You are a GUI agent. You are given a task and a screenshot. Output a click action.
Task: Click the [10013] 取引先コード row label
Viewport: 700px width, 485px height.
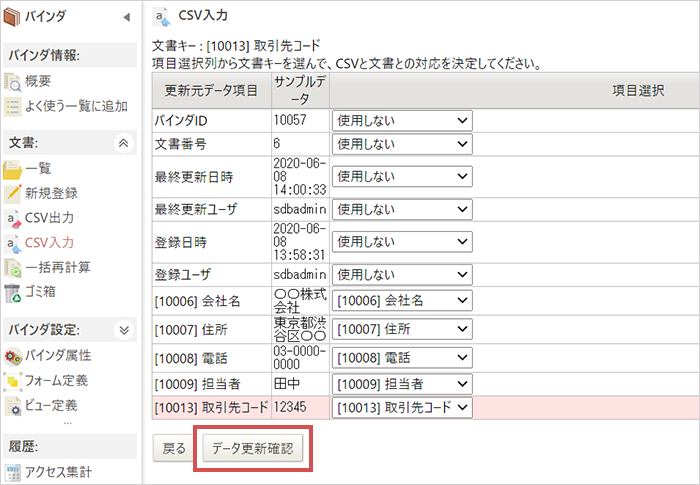click(x=212, y=408)
